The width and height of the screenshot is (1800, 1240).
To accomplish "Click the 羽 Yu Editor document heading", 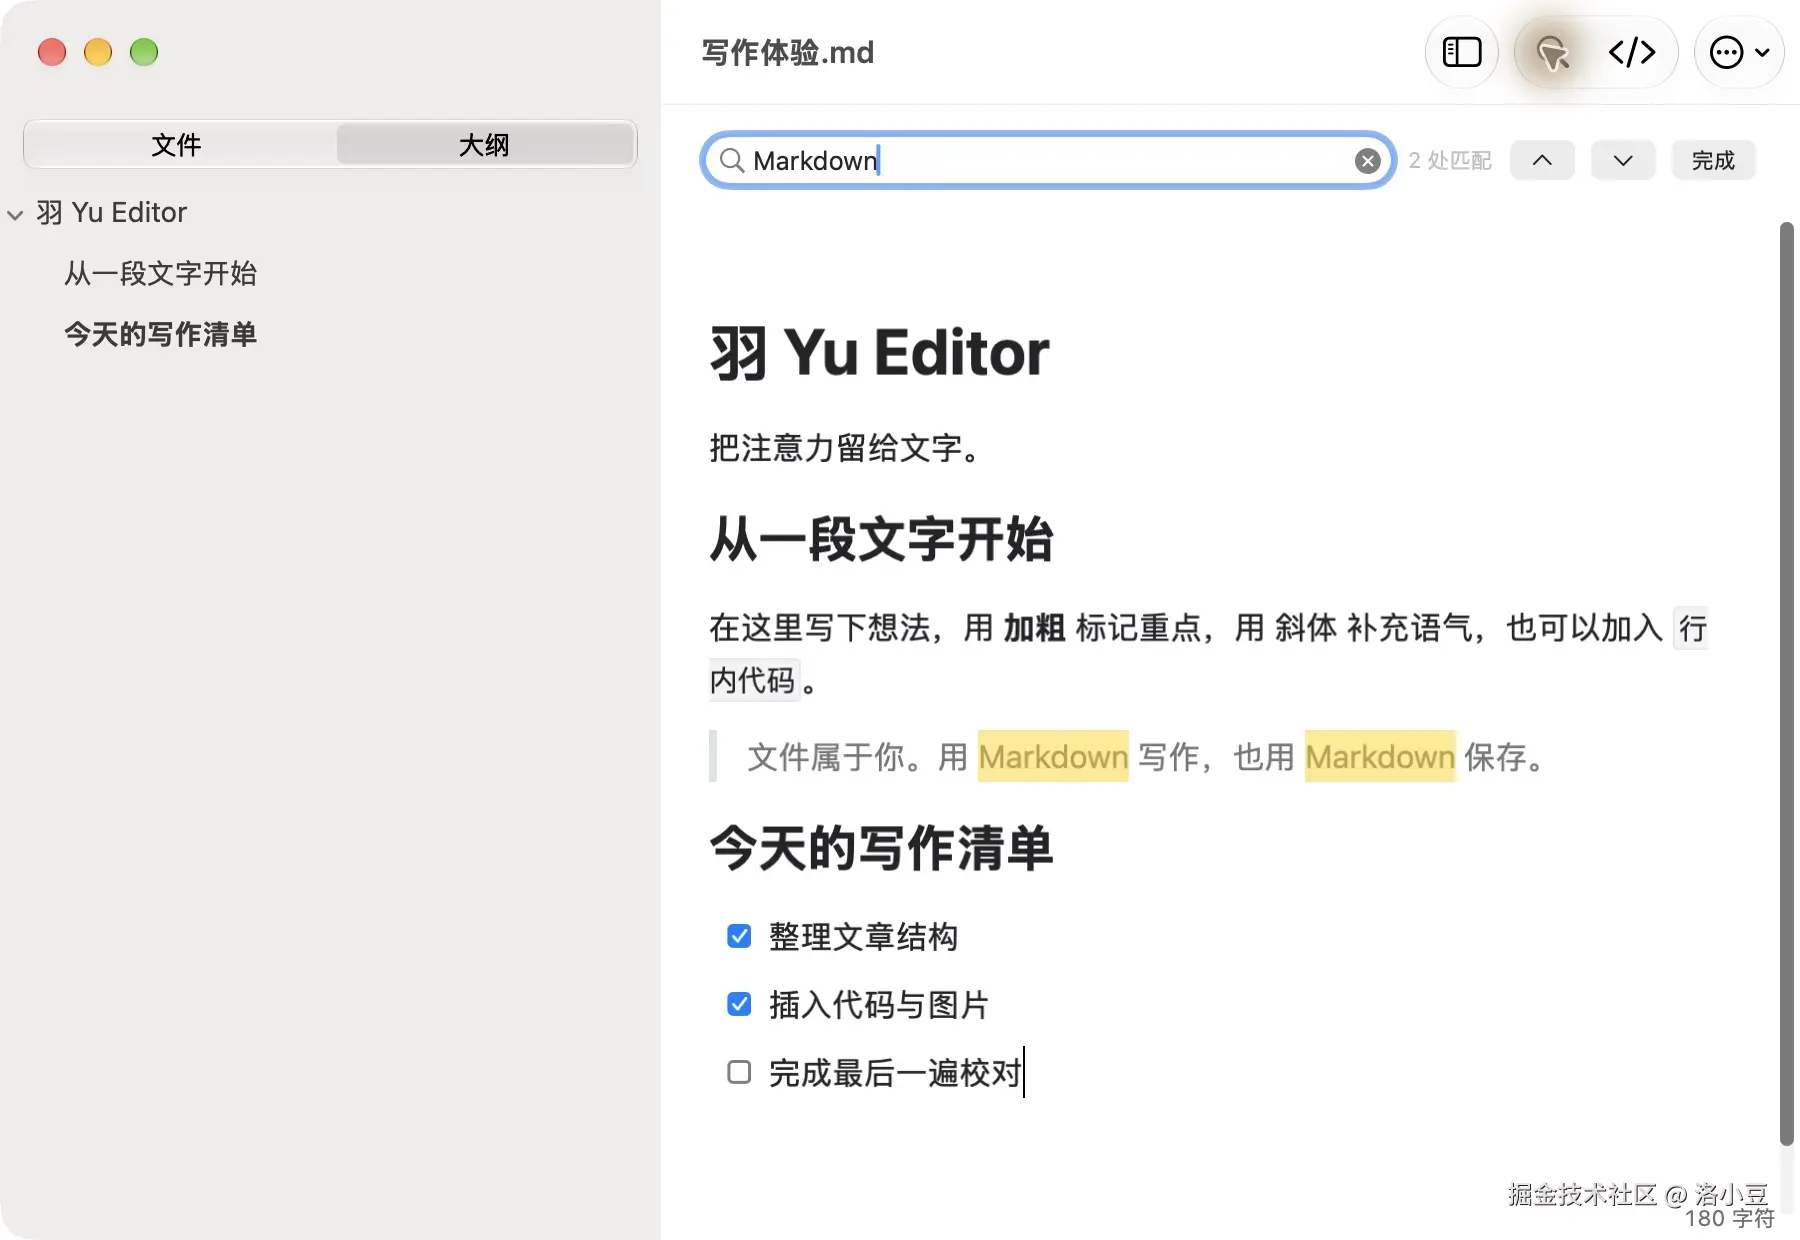I will pyautogui.click(x=880, y=353).
